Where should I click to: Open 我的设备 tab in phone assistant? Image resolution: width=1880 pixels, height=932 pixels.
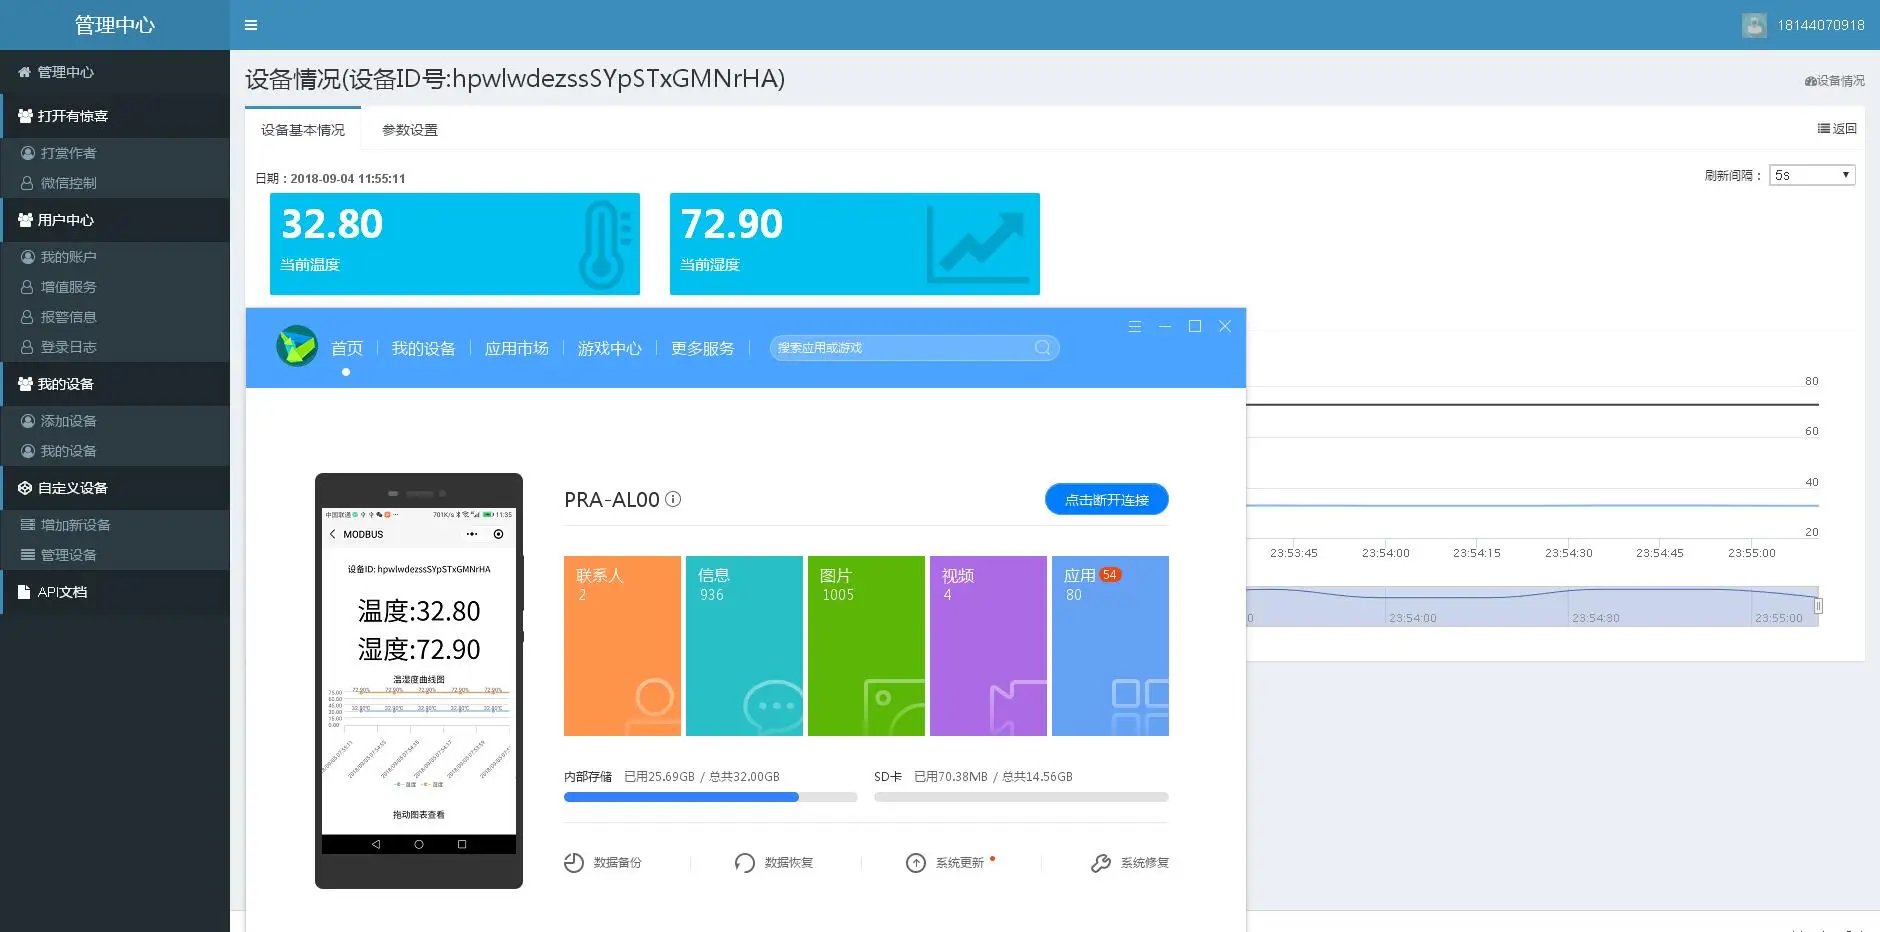coord(423,348)
